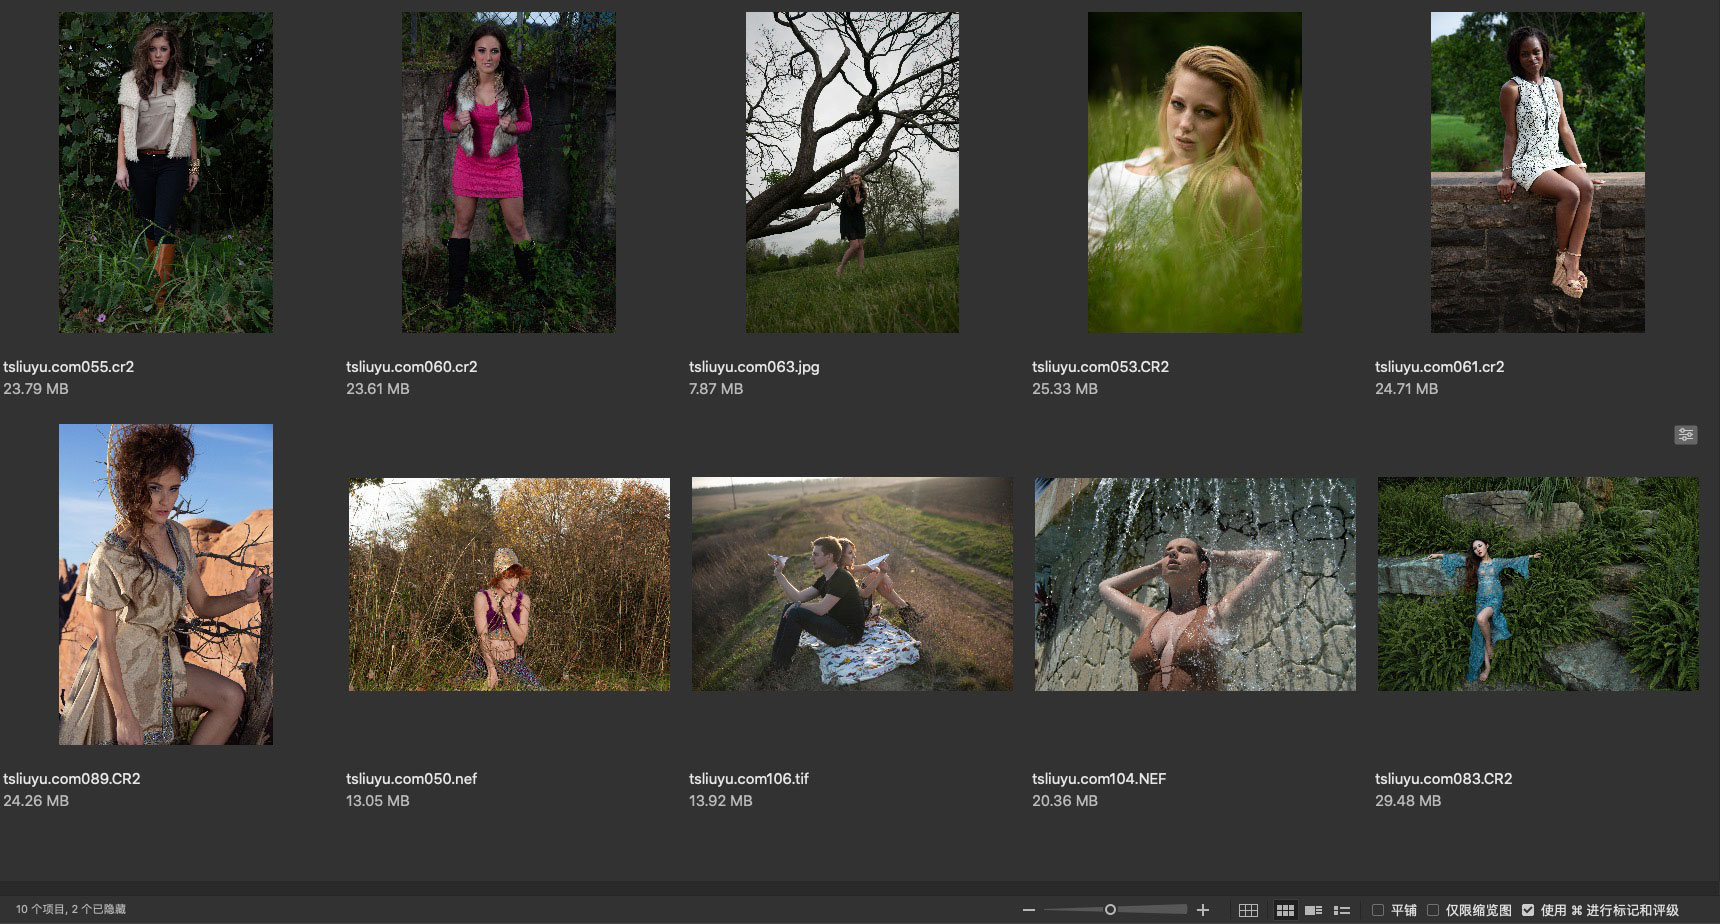Viewport: 1720px width, 924px height.
Task: Click the 24.26 MB file size
Action: (x=36, y=801)
